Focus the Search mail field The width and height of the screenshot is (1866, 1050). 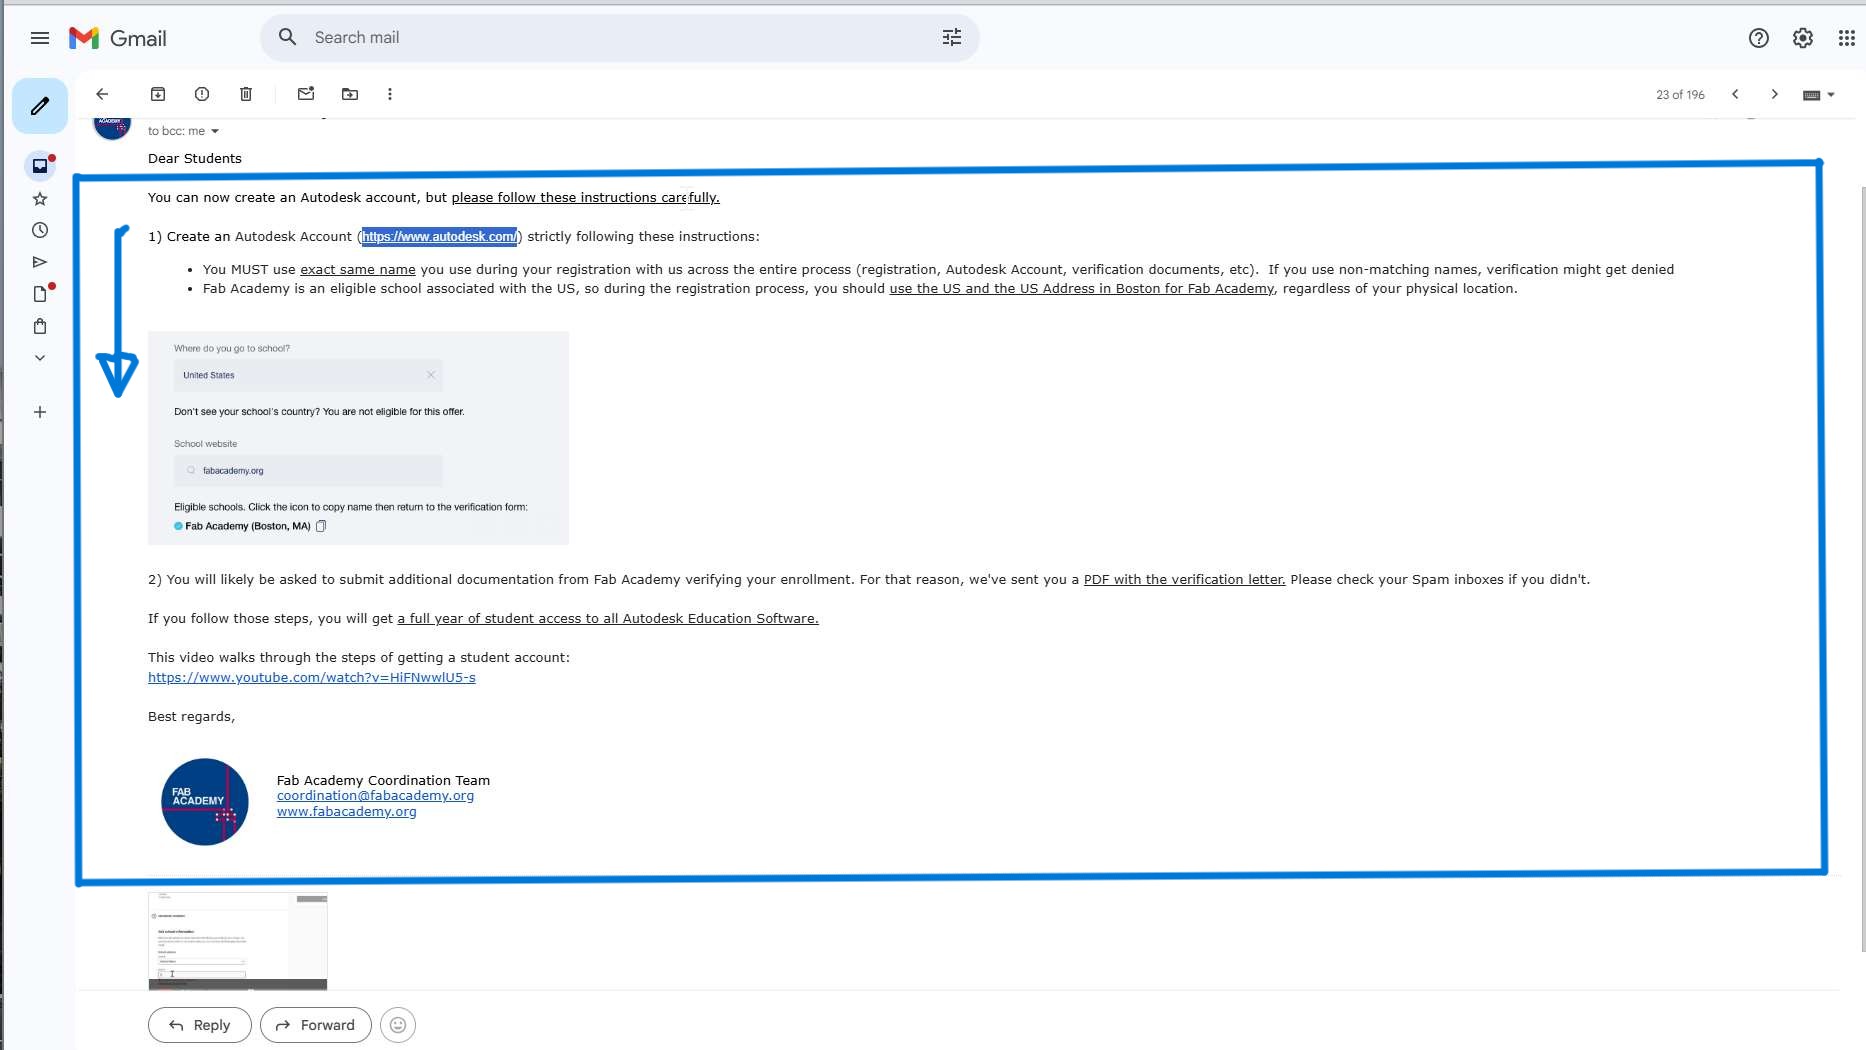(620, 37)
